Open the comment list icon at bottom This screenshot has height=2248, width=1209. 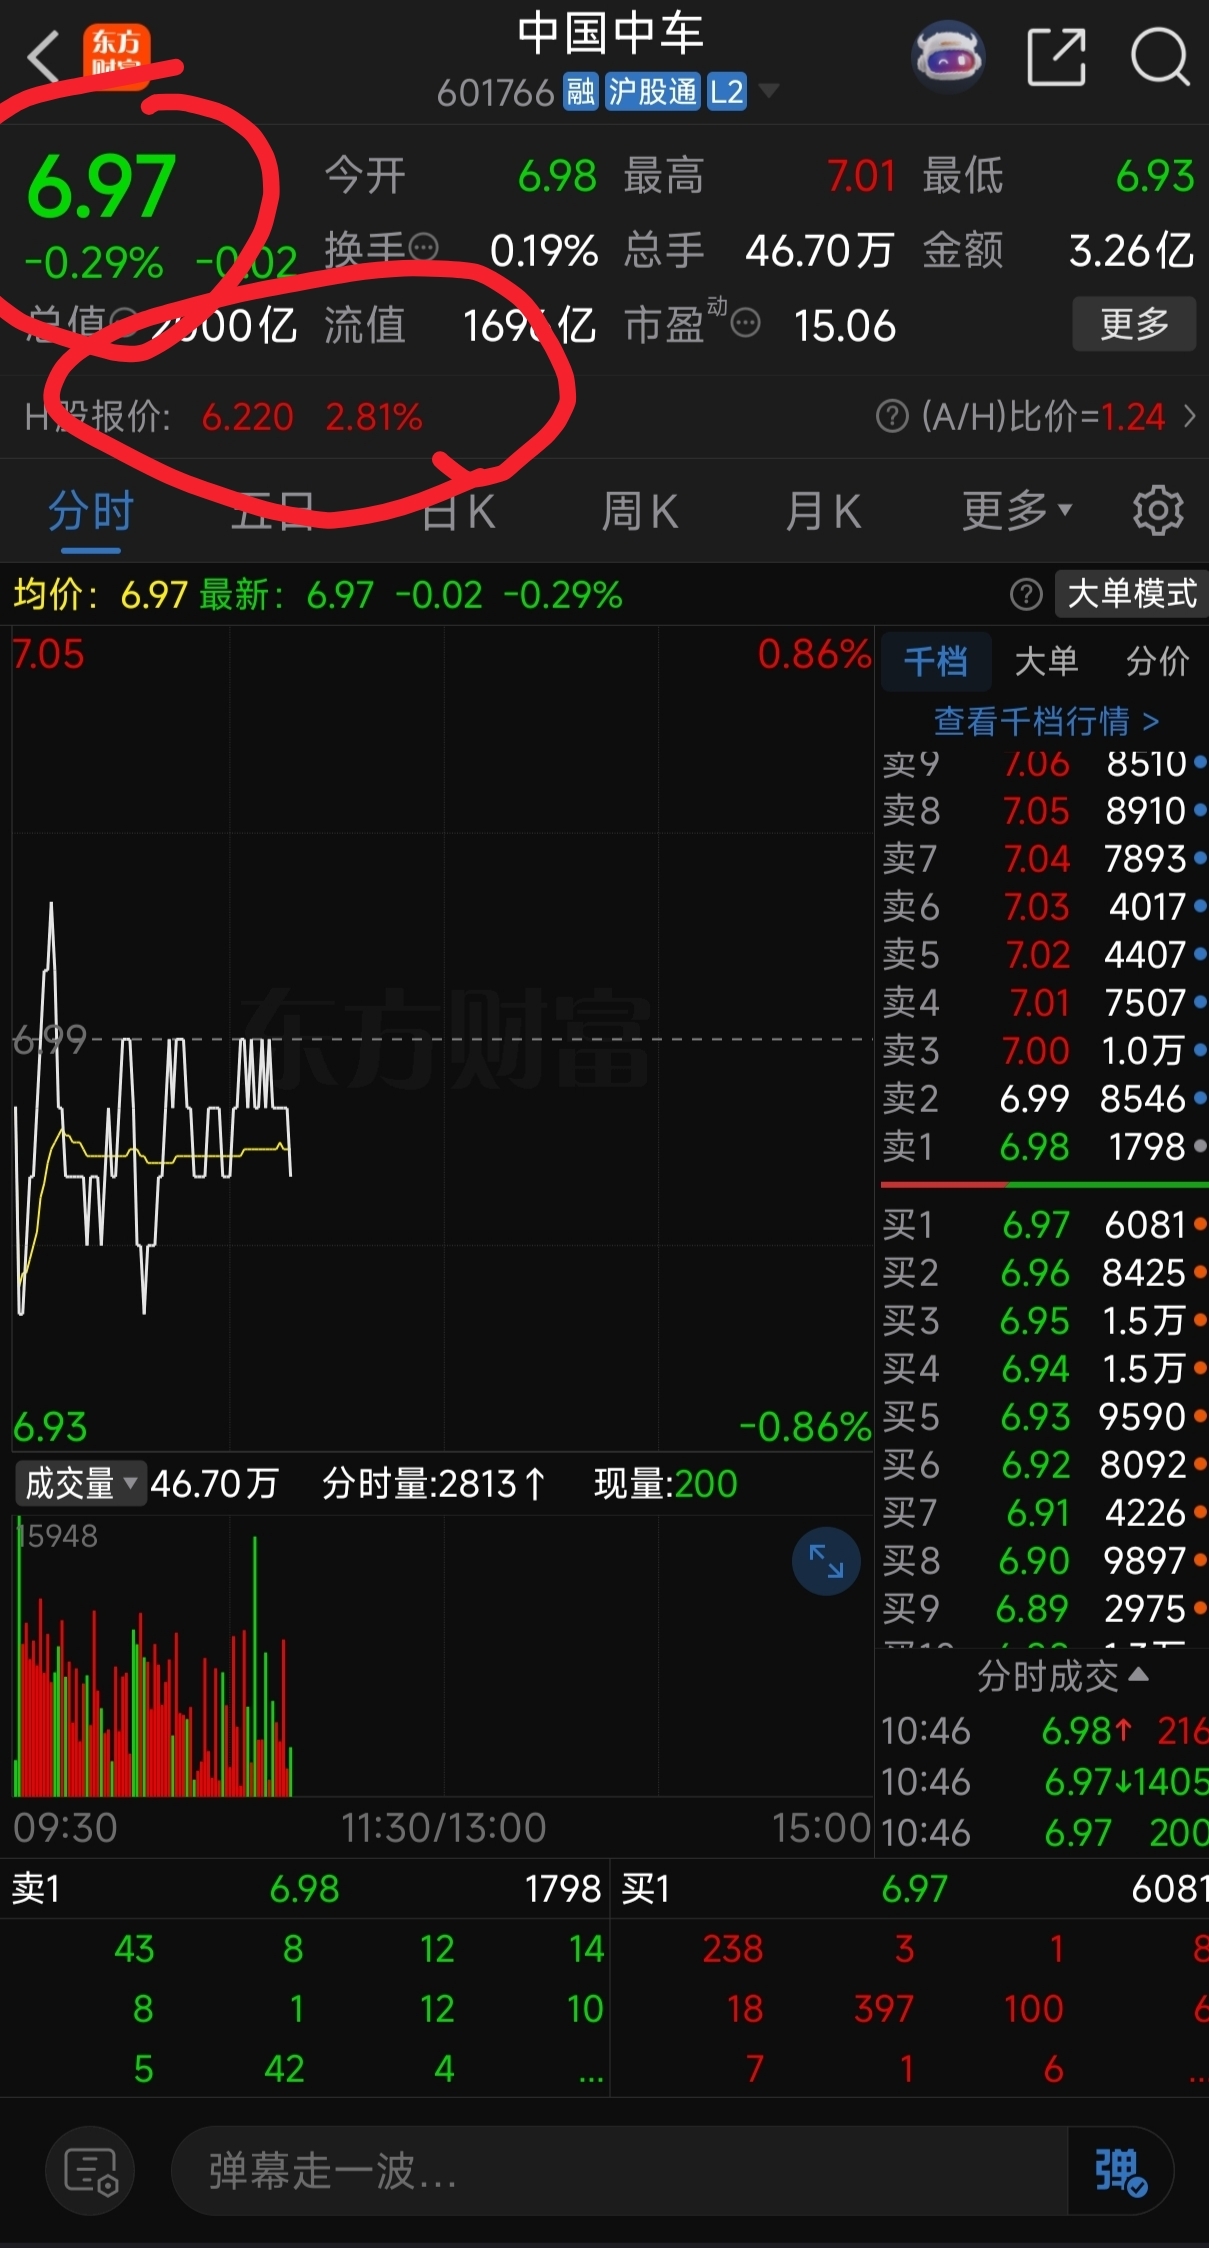[91, 2171]
